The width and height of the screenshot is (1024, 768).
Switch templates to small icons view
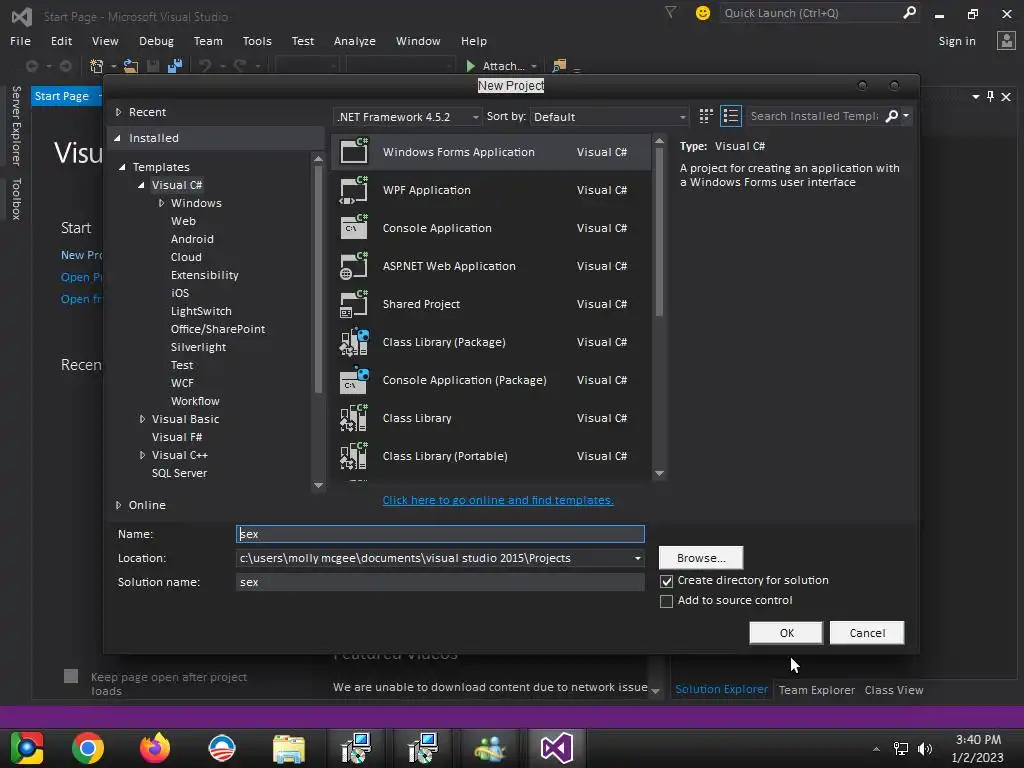706,116
